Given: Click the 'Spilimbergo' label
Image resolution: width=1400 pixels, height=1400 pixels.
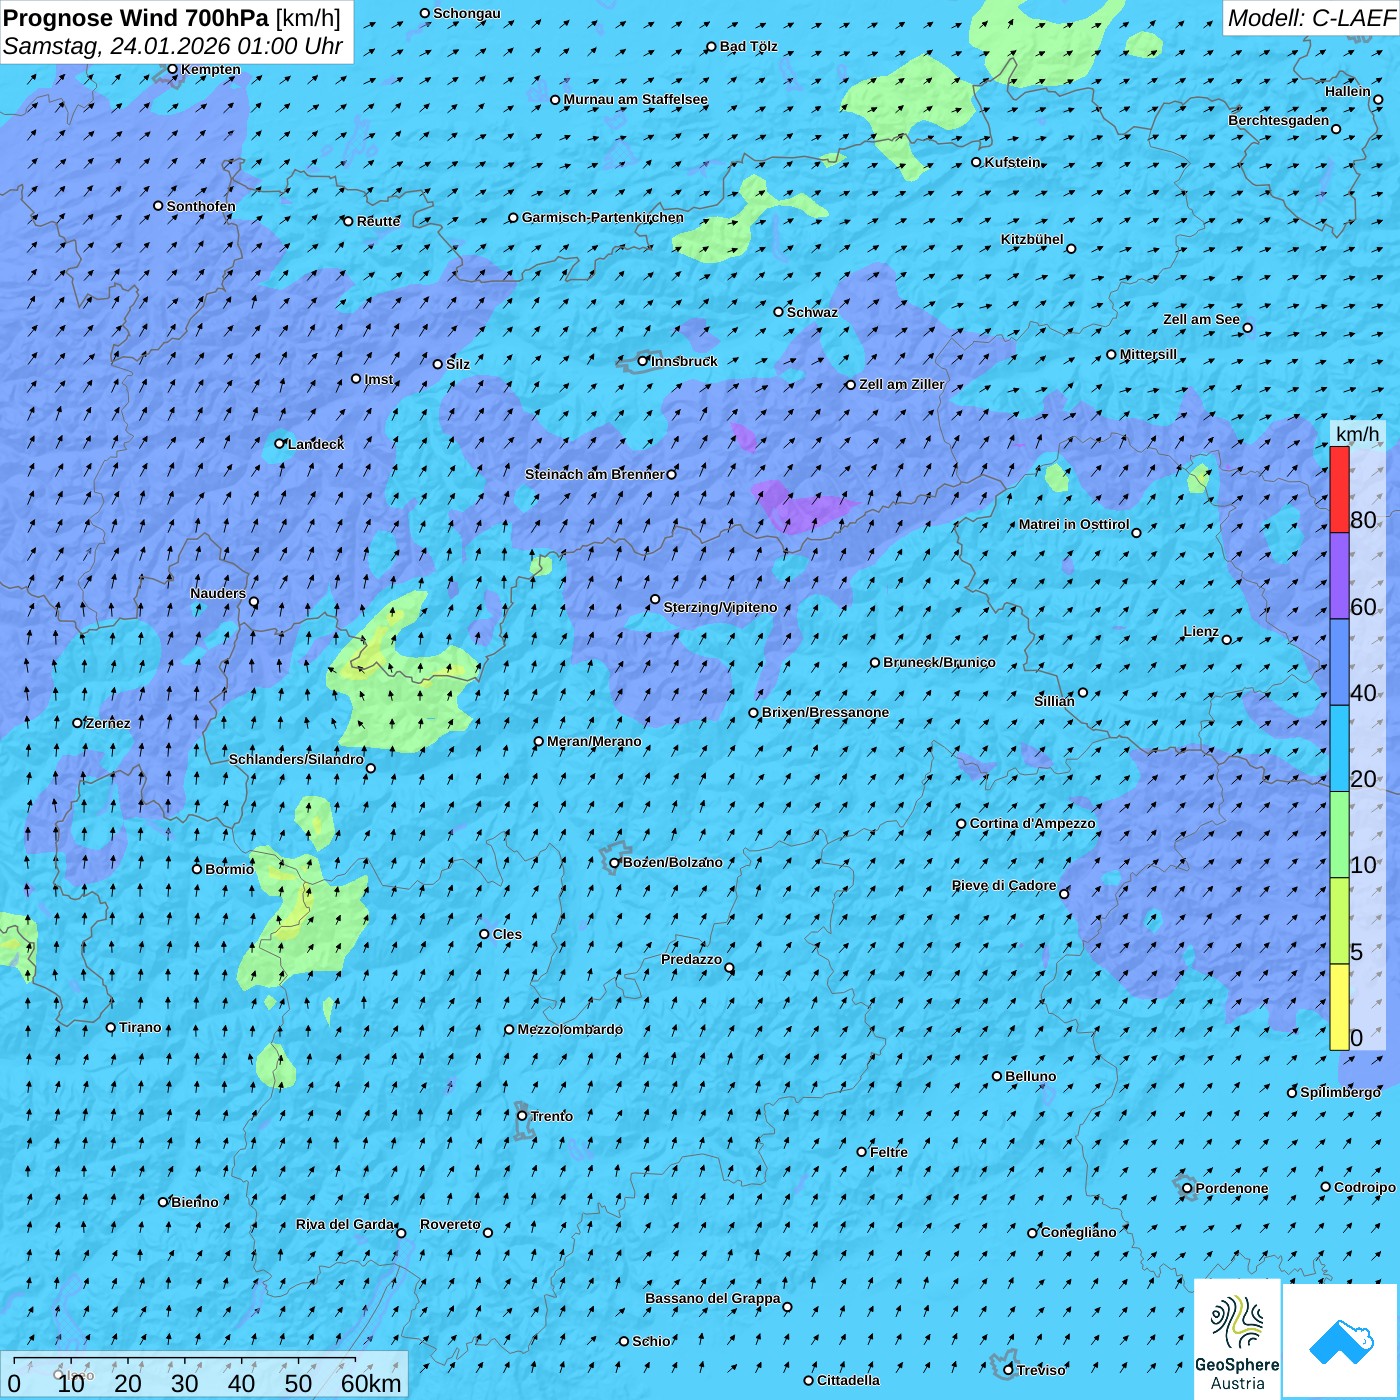Looking at the screenshot, I should [1340, 1092].
